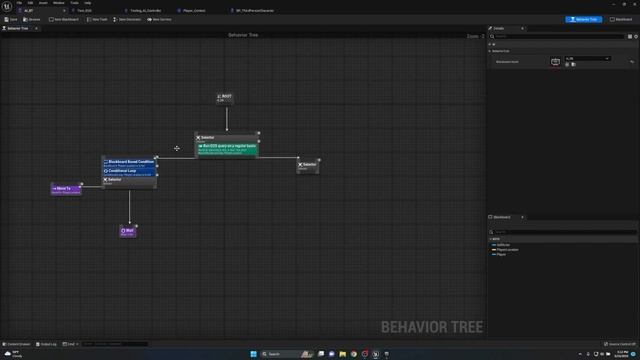Select the right-side empty Selector node

[x=308, y=166]
